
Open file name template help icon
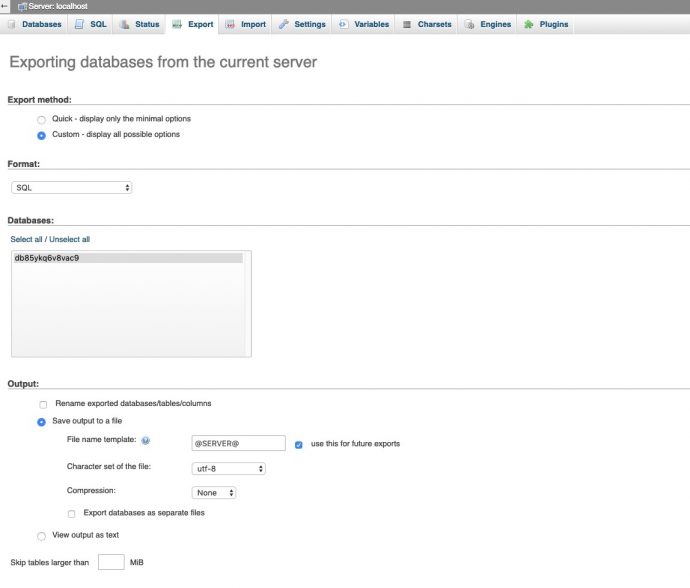pyautogui.click(x=146, y=440)
